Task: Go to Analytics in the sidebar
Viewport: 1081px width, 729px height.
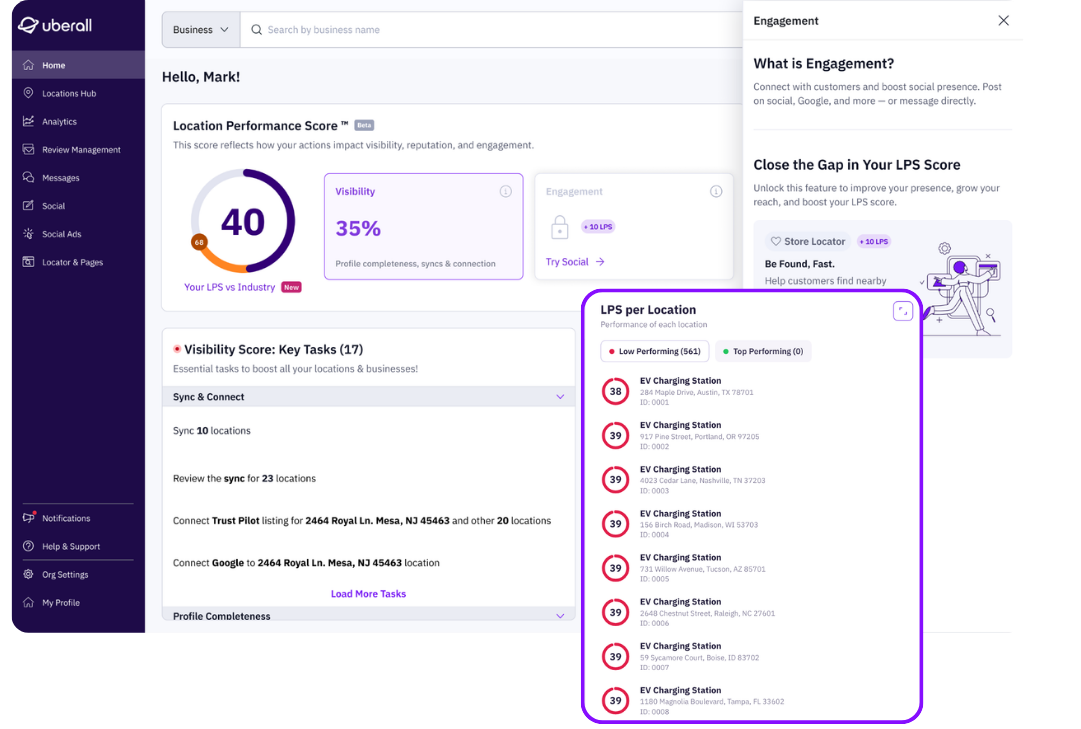Action: (x=79, y=121)
